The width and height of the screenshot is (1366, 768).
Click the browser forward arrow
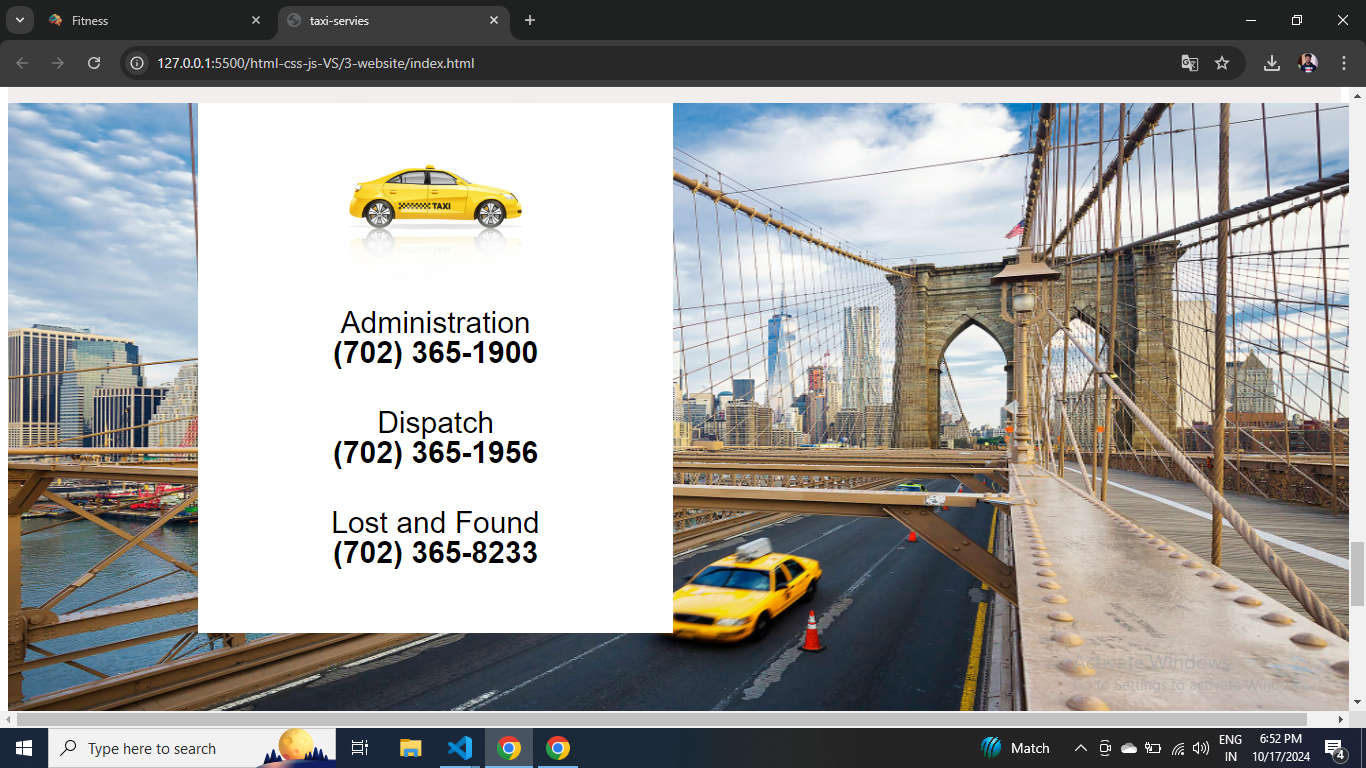58,63
